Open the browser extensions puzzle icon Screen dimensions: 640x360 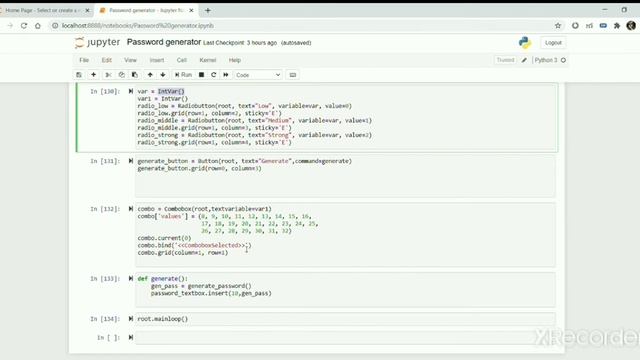click(x=617, y=26)
